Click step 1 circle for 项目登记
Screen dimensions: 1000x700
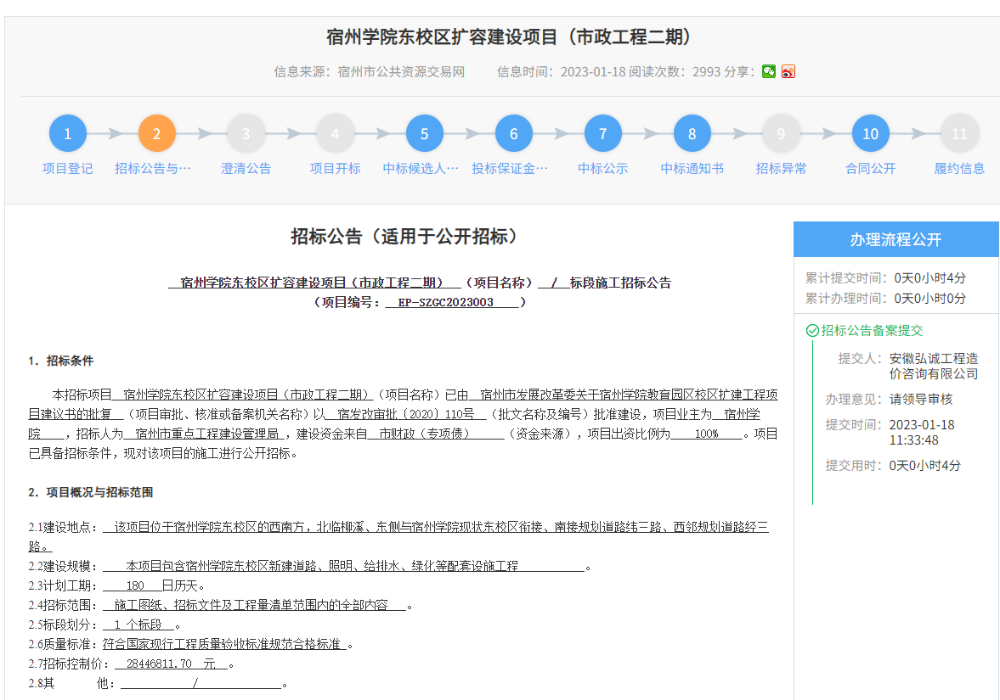pos(68,133)
